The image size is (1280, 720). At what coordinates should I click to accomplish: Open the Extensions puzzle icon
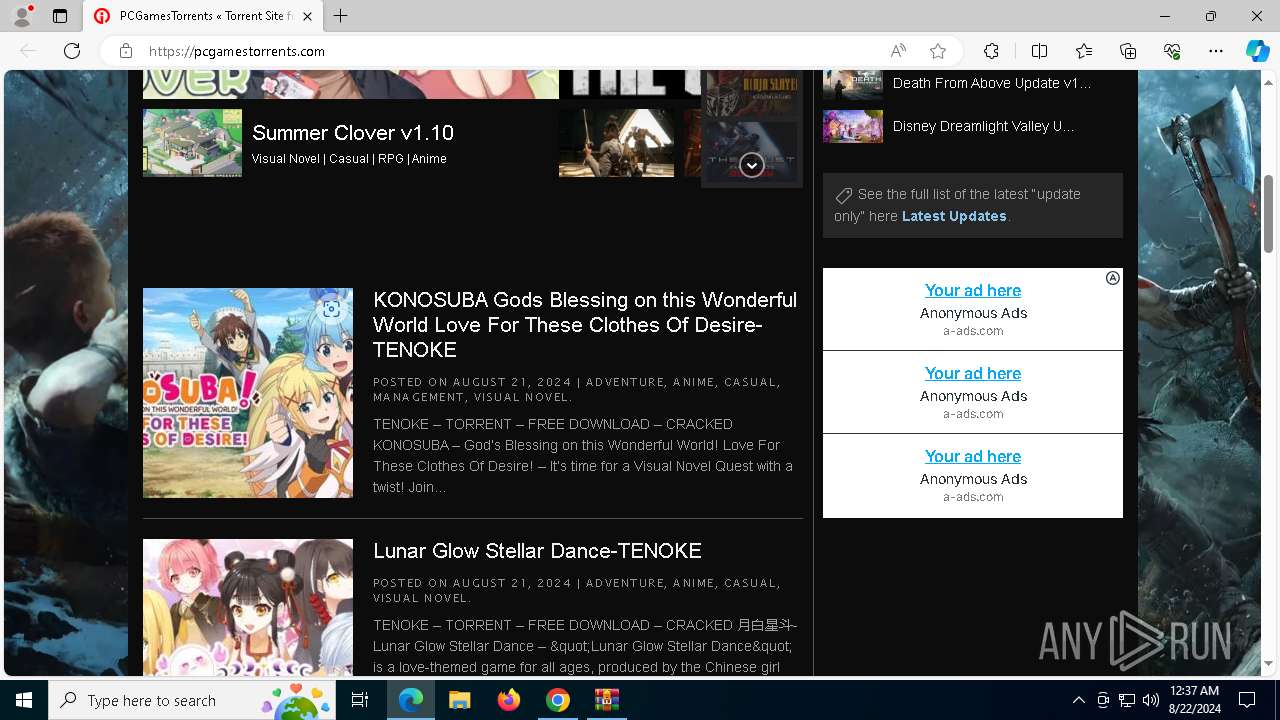point(991,51)
